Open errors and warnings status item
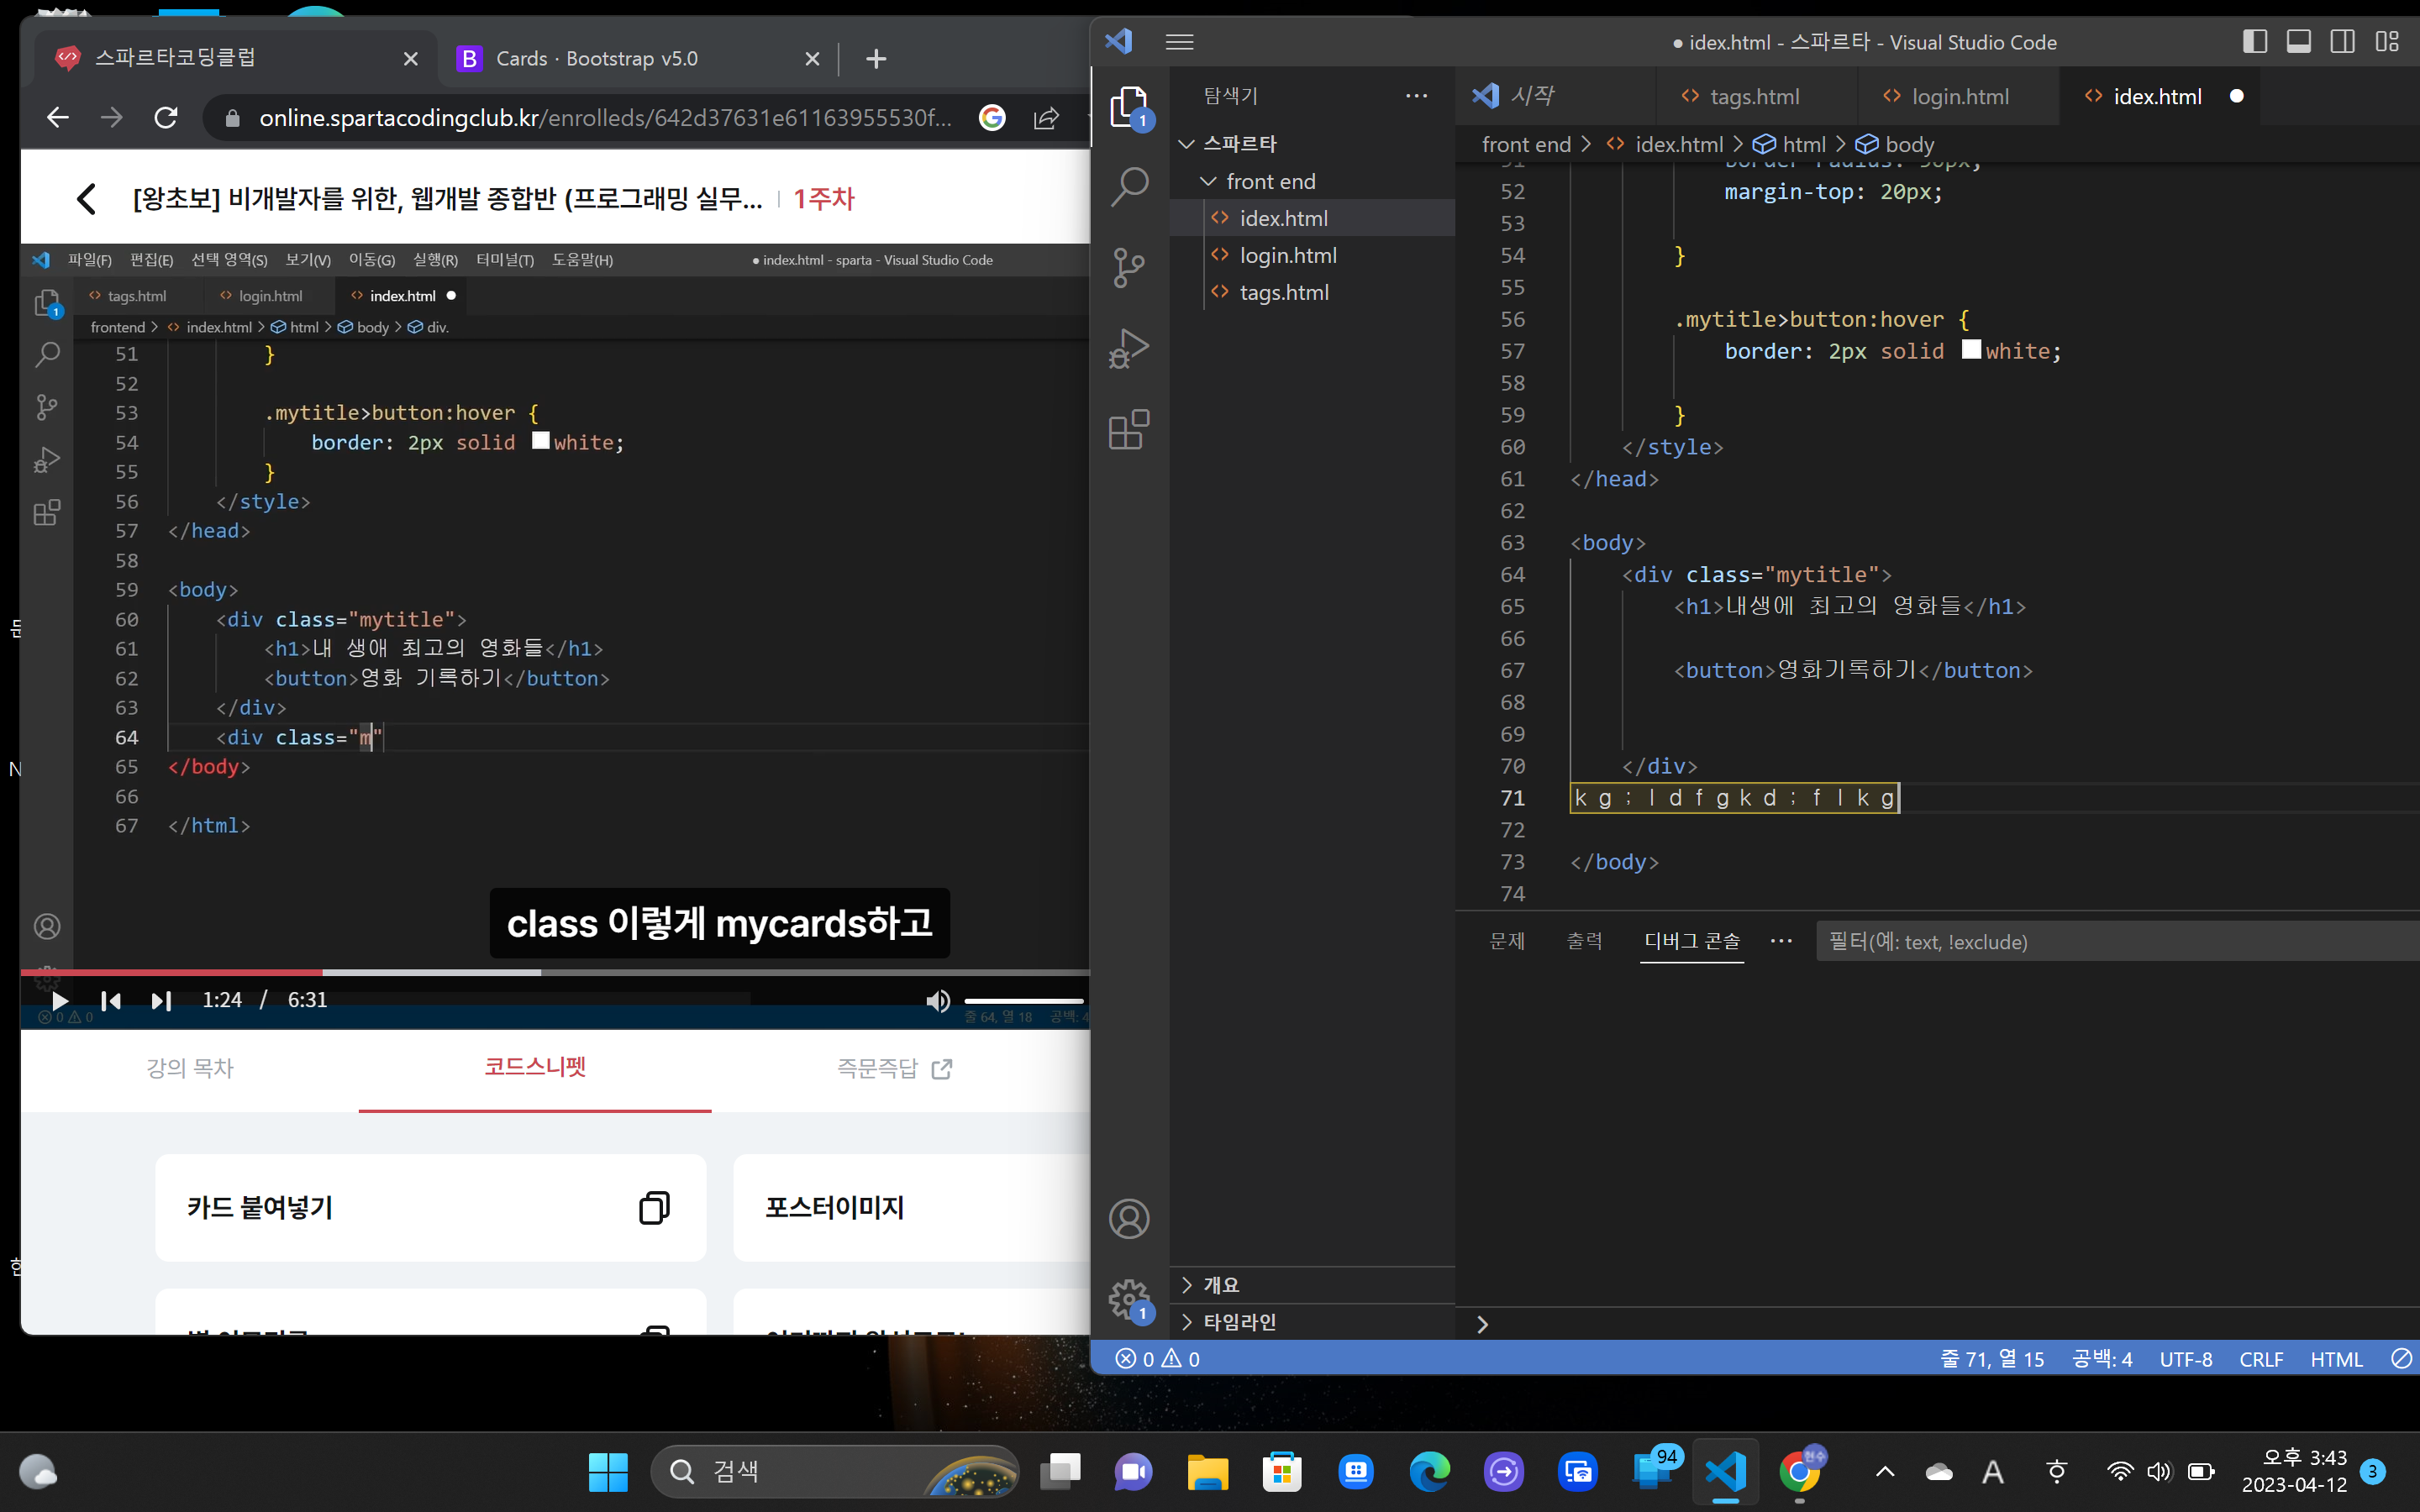This screenshot has width=2420, height=1512. pos(1157,1359)
